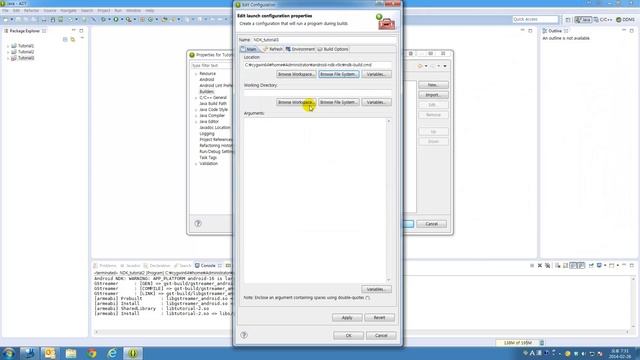
Task: Expand the Java Compiler node
Action: [196, 116]
